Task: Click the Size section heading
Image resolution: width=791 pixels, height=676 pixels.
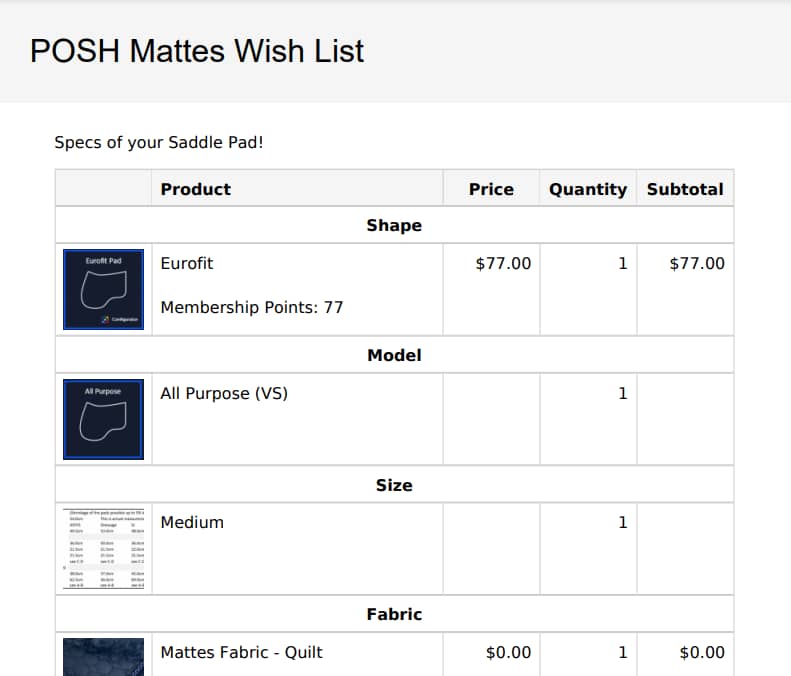Action: click(394, 485)
